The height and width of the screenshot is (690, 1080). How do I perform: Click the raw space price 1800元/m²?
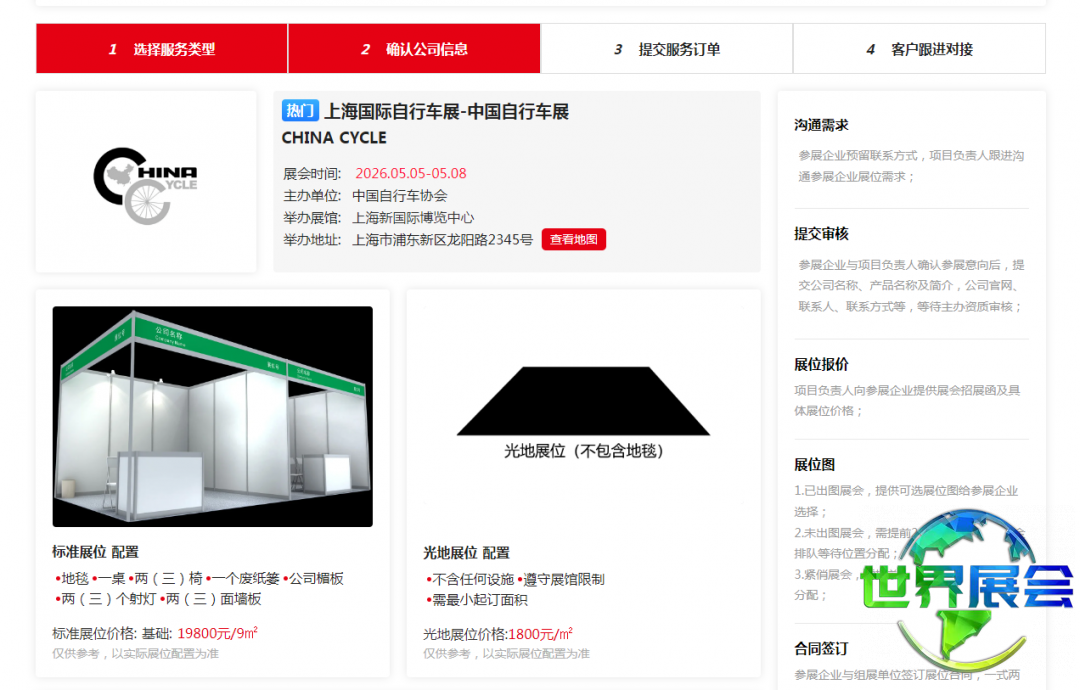[541, 634]
